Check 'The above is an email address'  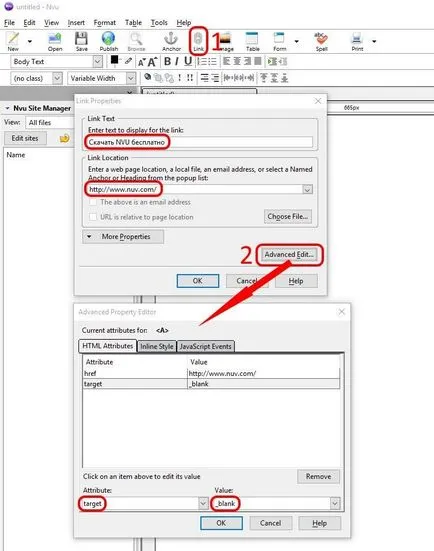coord(93,202)
